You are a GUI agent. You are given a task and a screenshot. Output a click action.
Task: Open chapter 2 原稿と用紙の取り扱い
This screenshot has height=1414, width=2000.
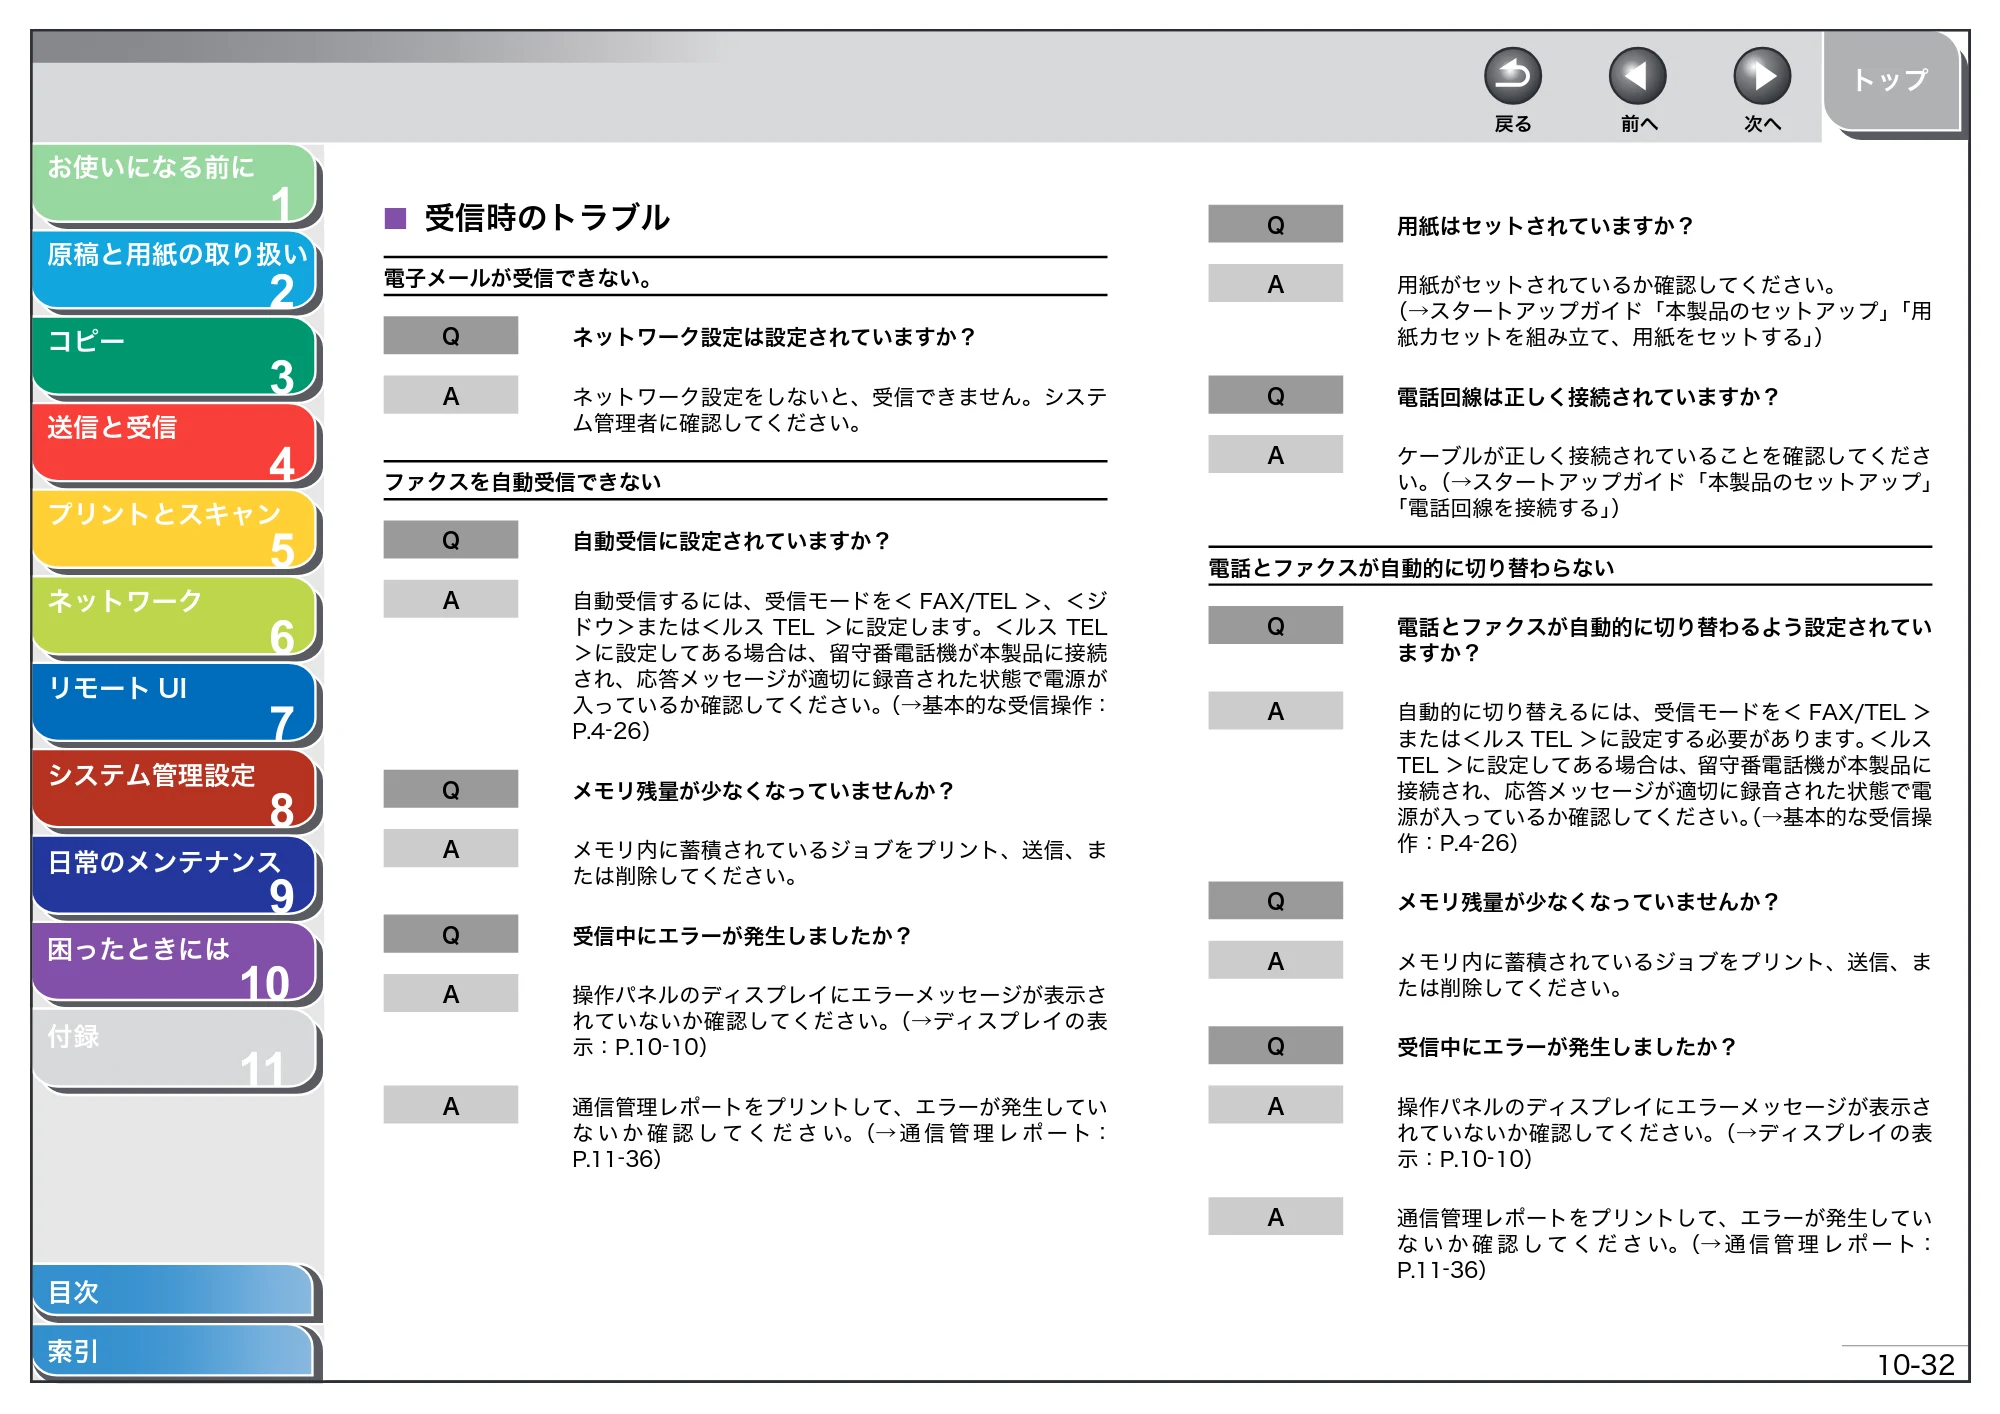coord(175,271)
